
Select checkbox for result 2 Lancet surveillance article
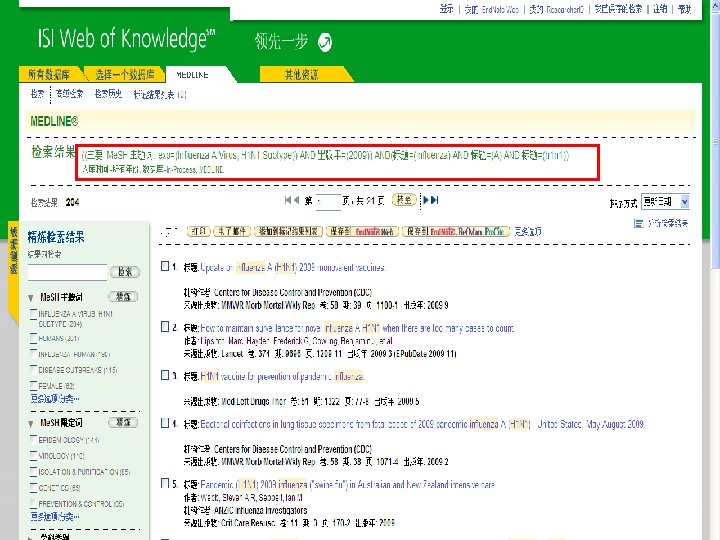pos(165,326)
